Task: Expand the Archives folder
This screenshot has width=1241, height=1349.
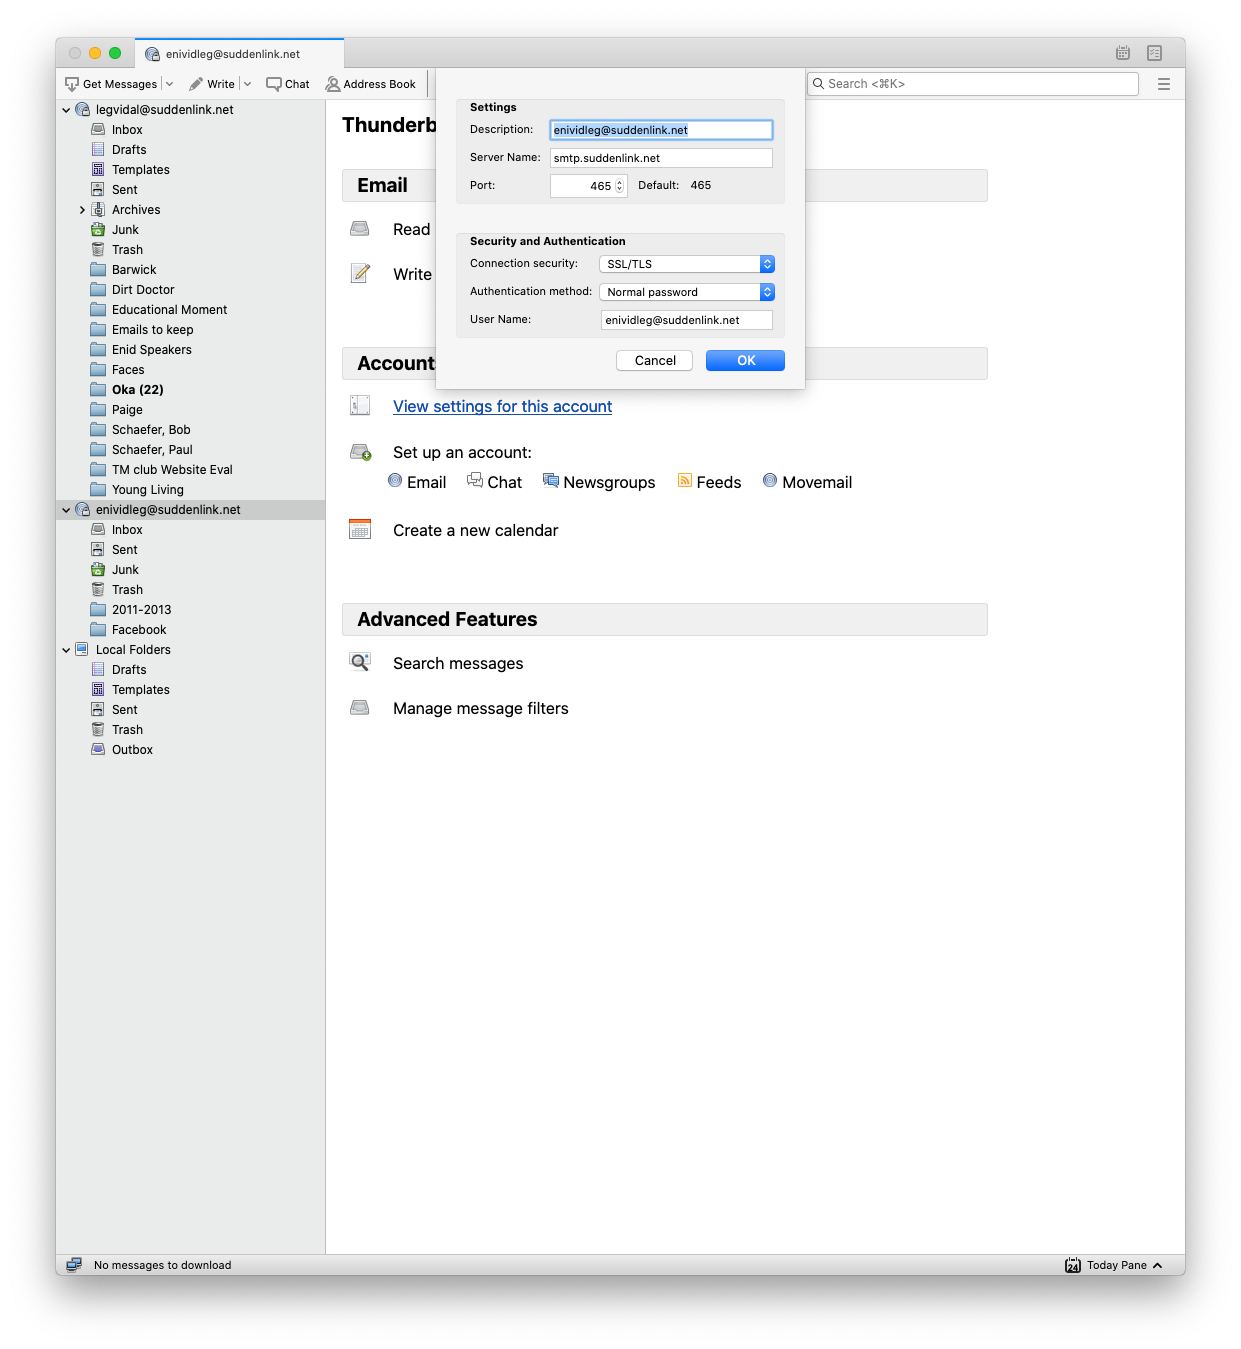Action: click(x=82, y=210)
